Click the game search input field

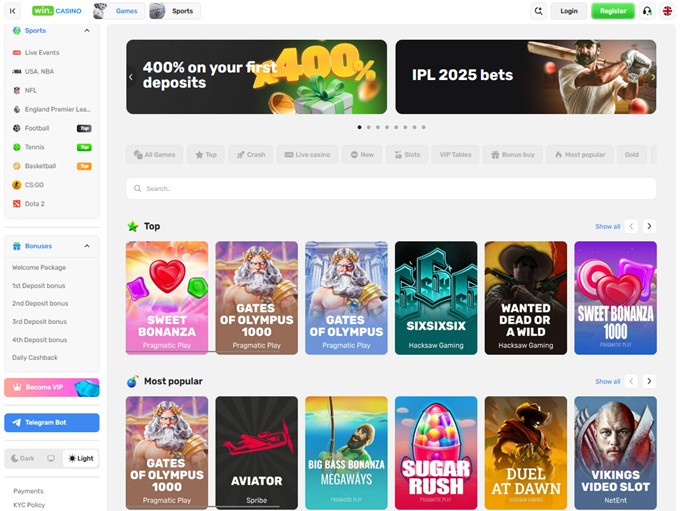click(391, 188)
